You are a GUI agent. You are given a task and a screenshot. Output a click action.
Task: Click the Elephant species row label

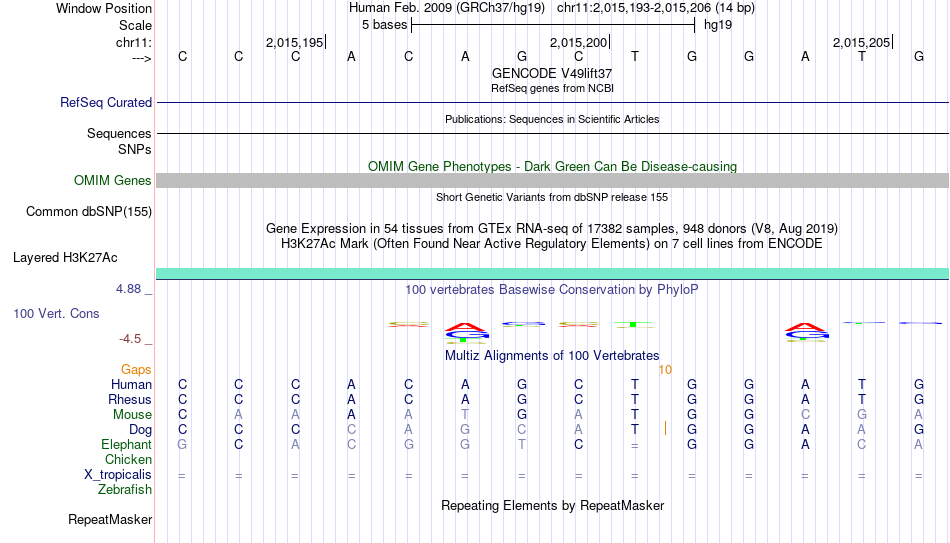(x=126, y=444)
